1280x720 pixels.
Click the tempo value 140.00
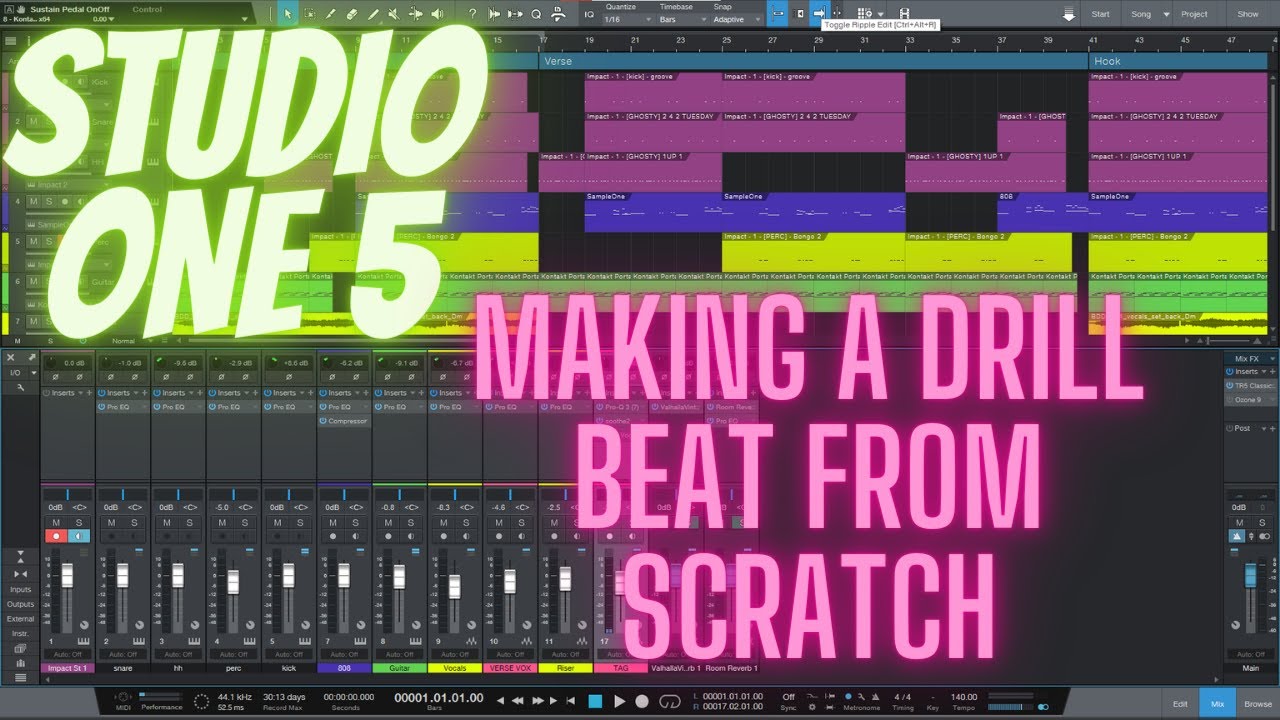click(964, 697)
